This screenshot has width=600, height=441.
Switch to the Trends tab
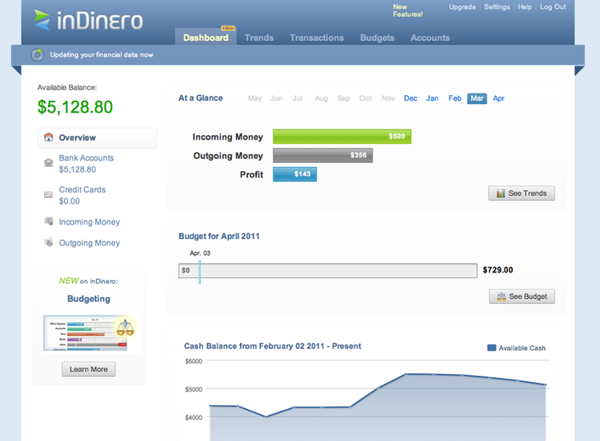click(x=259, y=38)
